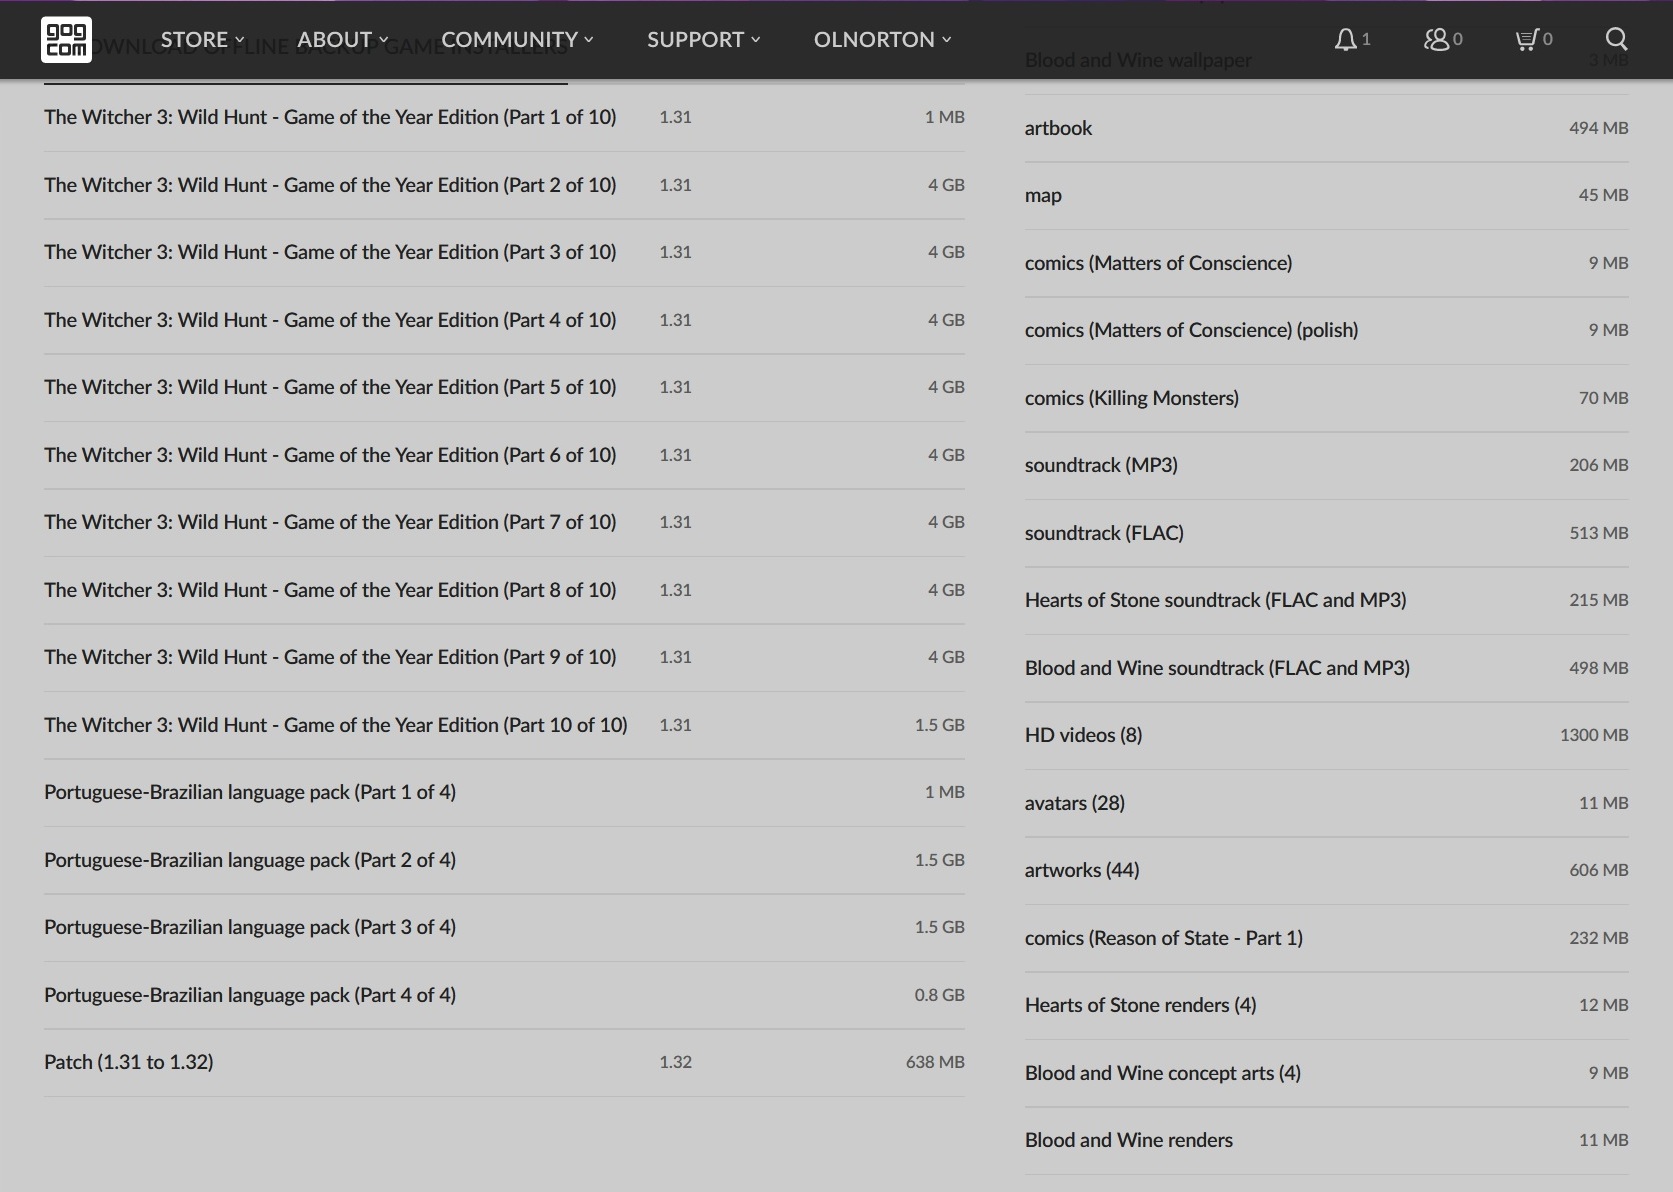Click the 1300 MB HD videos size
The width and height of the screenshot is (1673, 1192).
click(x=1594, y=735)
